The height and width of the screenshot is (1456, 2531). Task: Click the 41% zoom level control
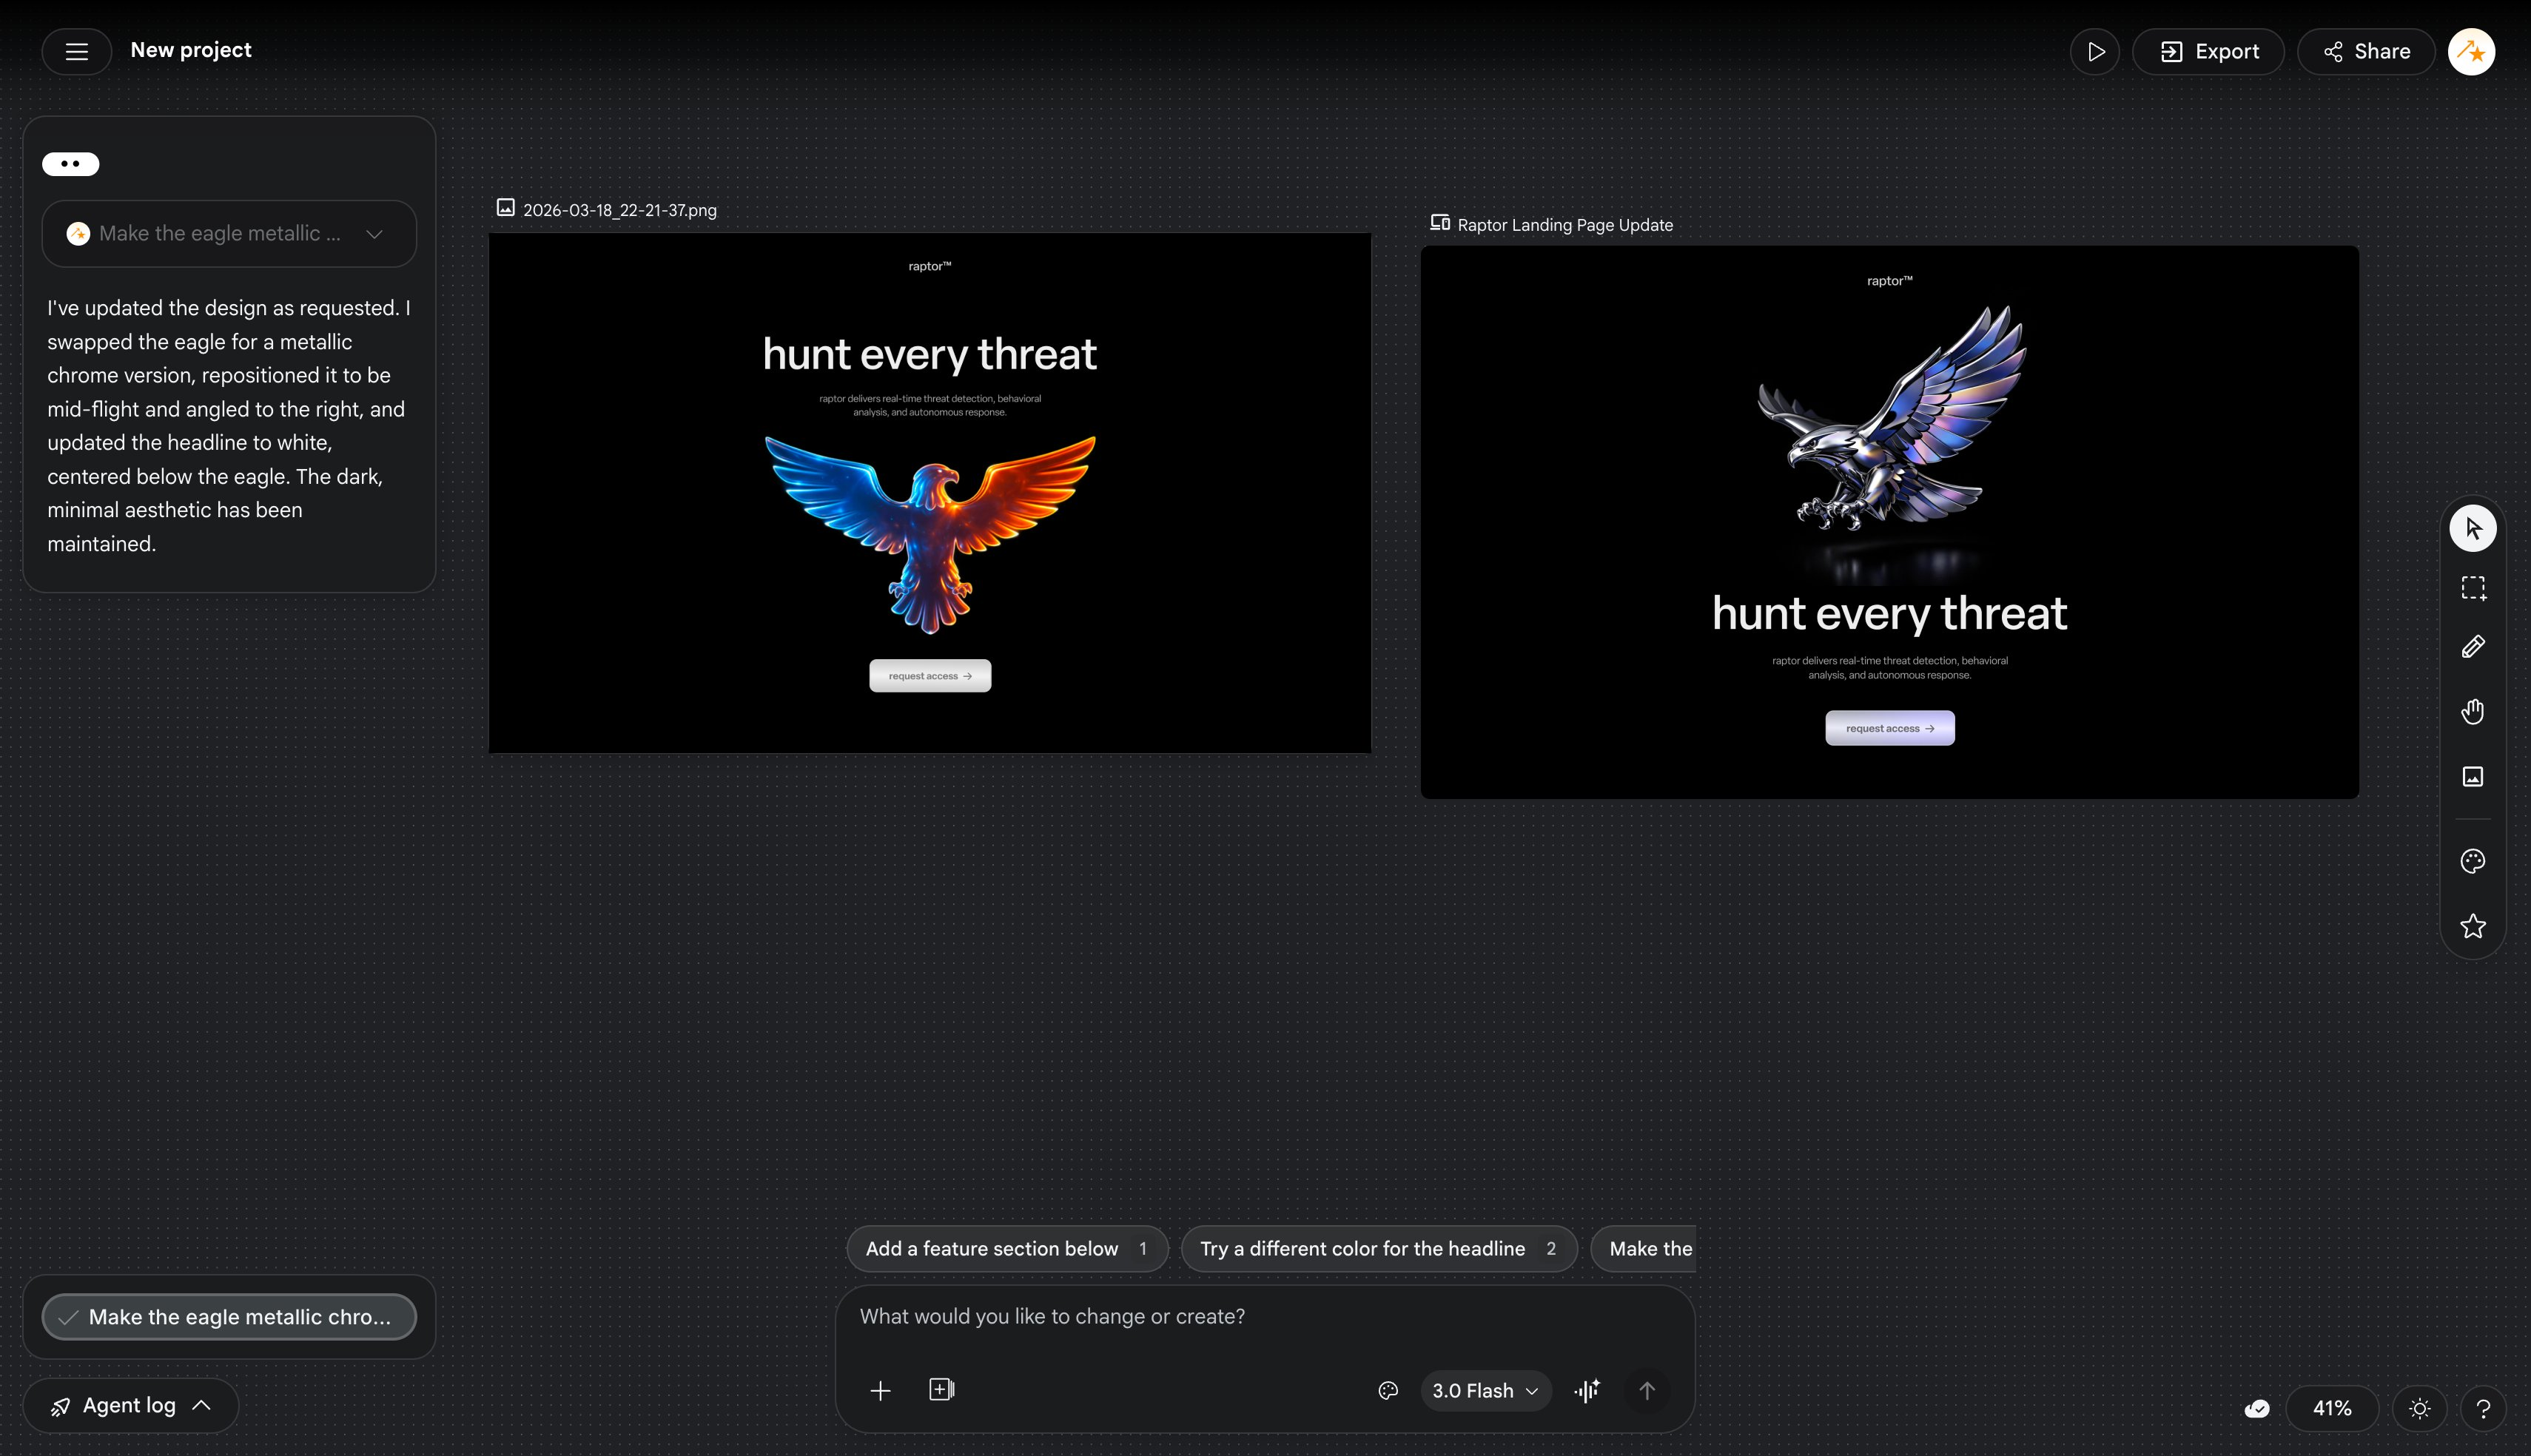click(2331, 1409)
